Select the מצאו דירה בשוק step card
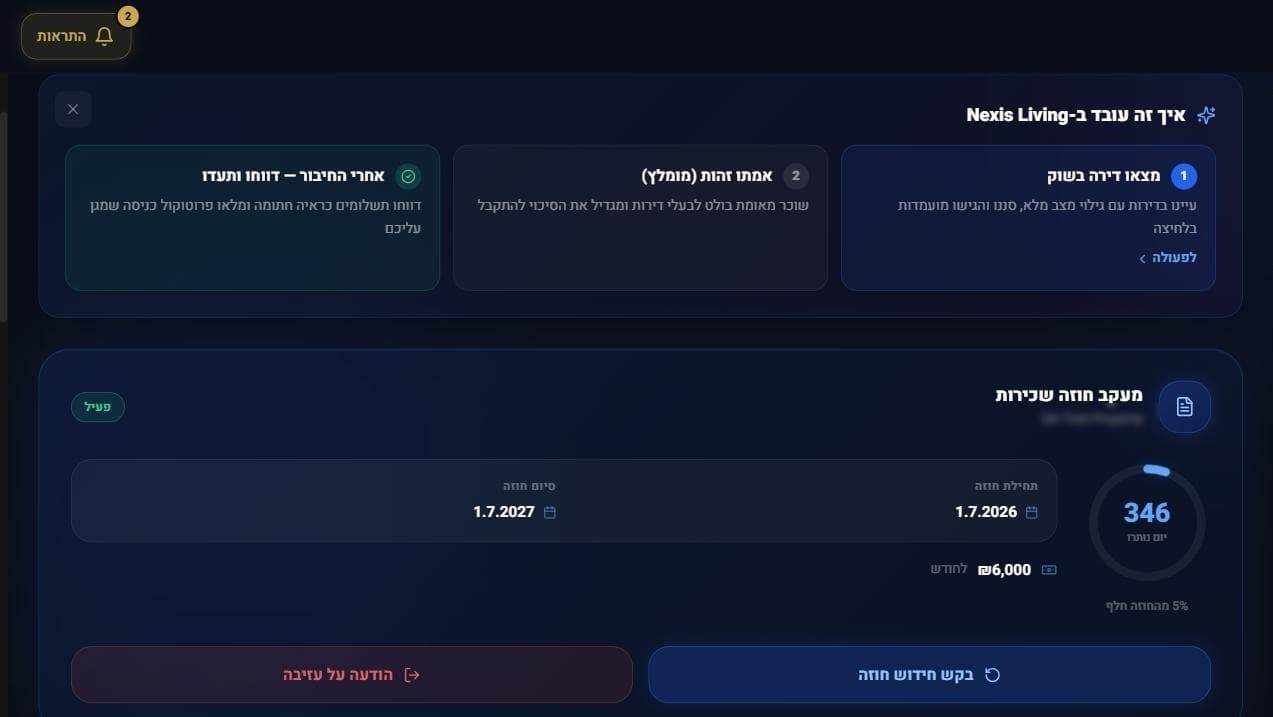 pos(1028,218)
